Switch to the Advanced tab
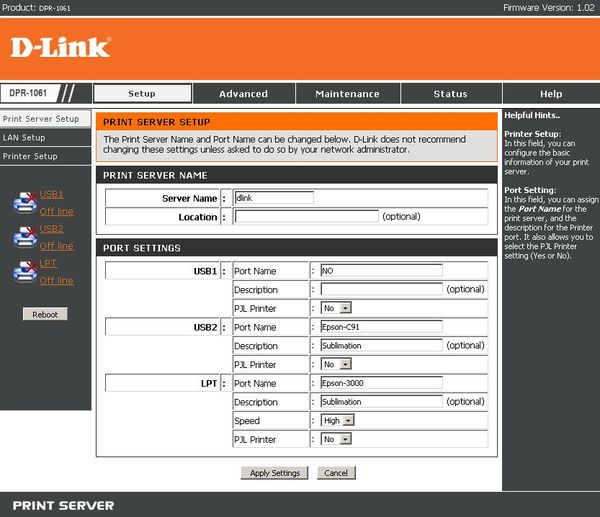 244,94
